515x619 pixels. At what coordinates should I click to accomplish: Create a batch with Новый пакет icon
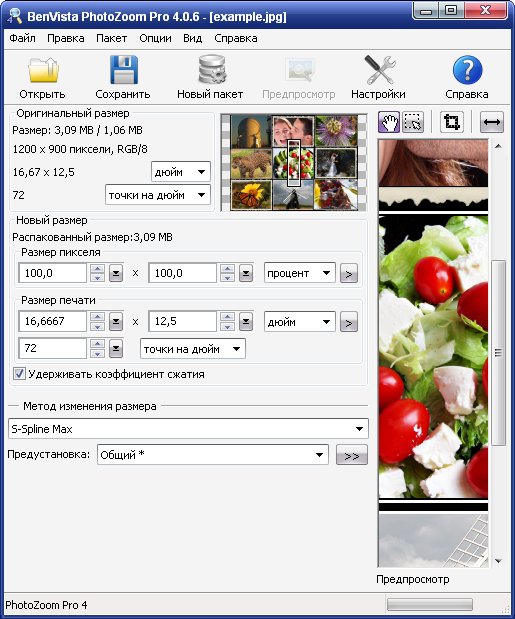coord(212,69)
